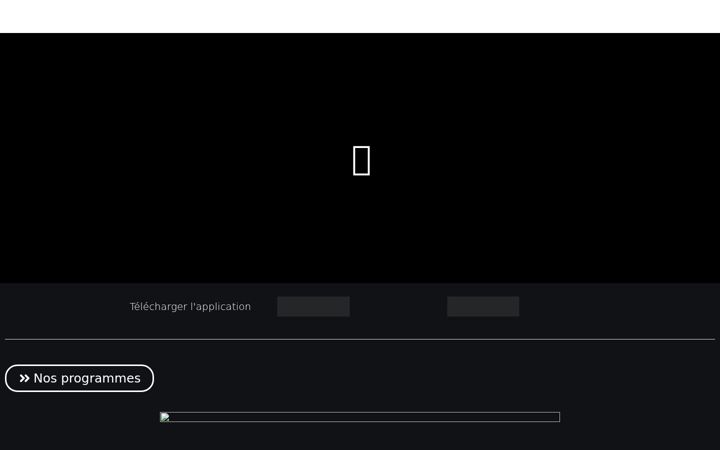Click the Télécharger l'application text
Image resolution: width=720 pixels, height=450 pixels.
[190, 306]
